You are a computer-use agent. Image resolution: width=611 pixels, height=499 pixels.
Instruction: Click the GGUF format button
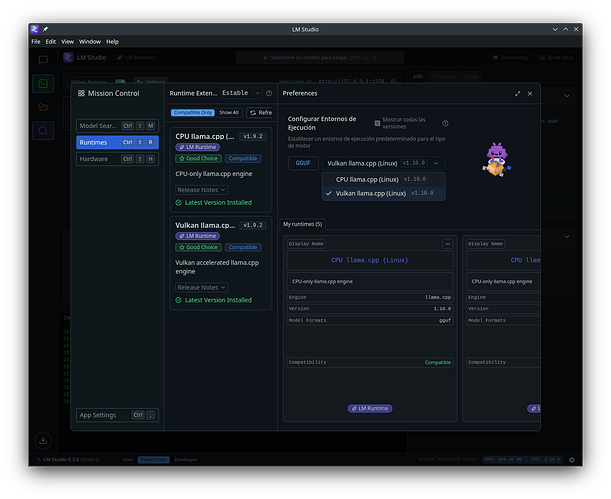[303, 163]
